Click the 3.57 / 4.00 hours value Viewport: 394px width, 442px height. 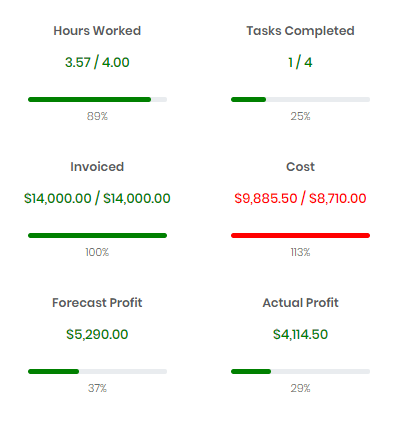[97, 62]
